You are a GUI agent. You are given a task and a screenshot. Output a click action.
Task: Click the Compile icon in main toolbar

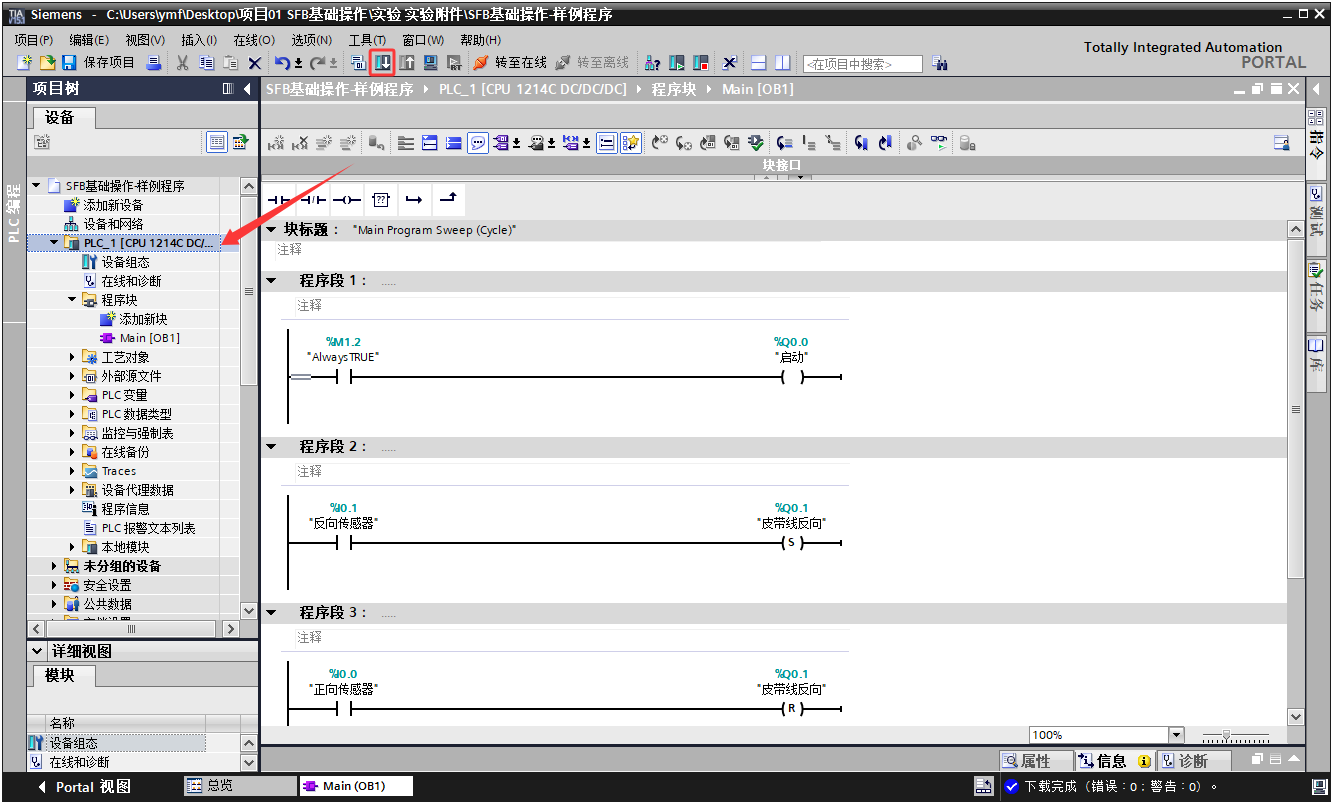coord(359,63)
